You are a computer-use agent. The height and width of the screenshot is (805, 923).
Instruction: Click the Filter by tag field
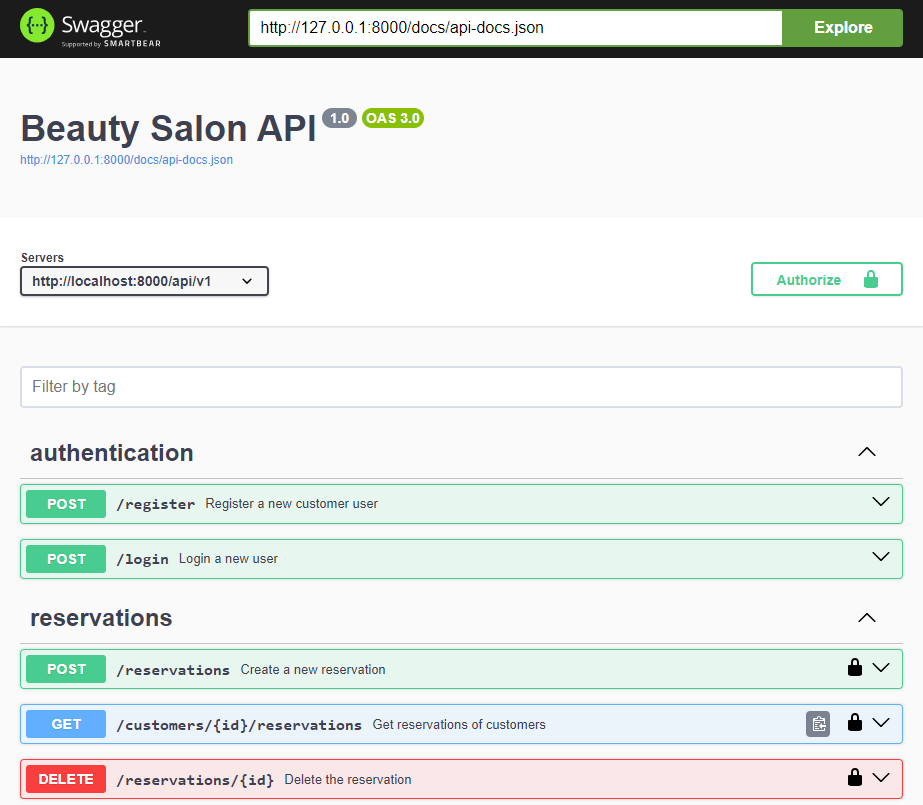tap(461, 387)
